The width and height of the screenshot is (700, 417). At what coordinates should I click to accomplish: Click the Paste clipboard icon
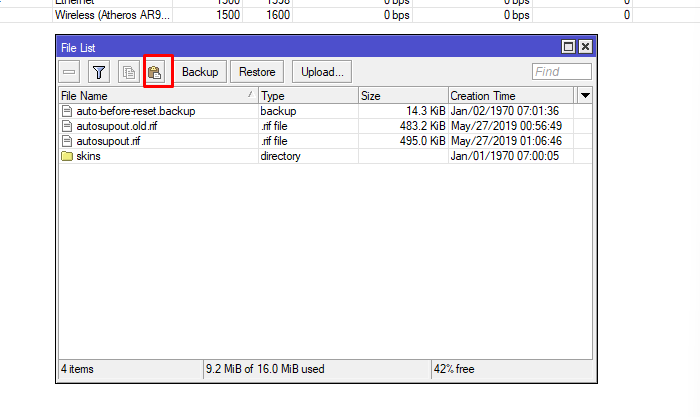[156, 72]
